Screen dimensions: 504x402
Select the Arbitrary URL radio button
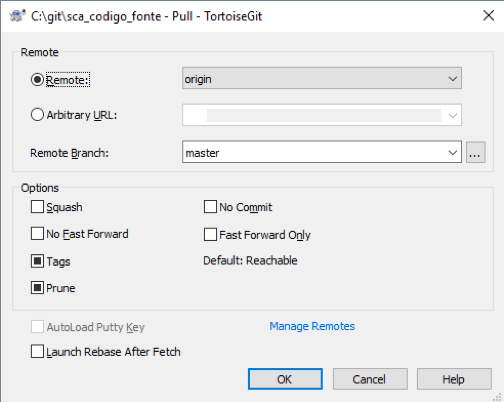point(37,115)
